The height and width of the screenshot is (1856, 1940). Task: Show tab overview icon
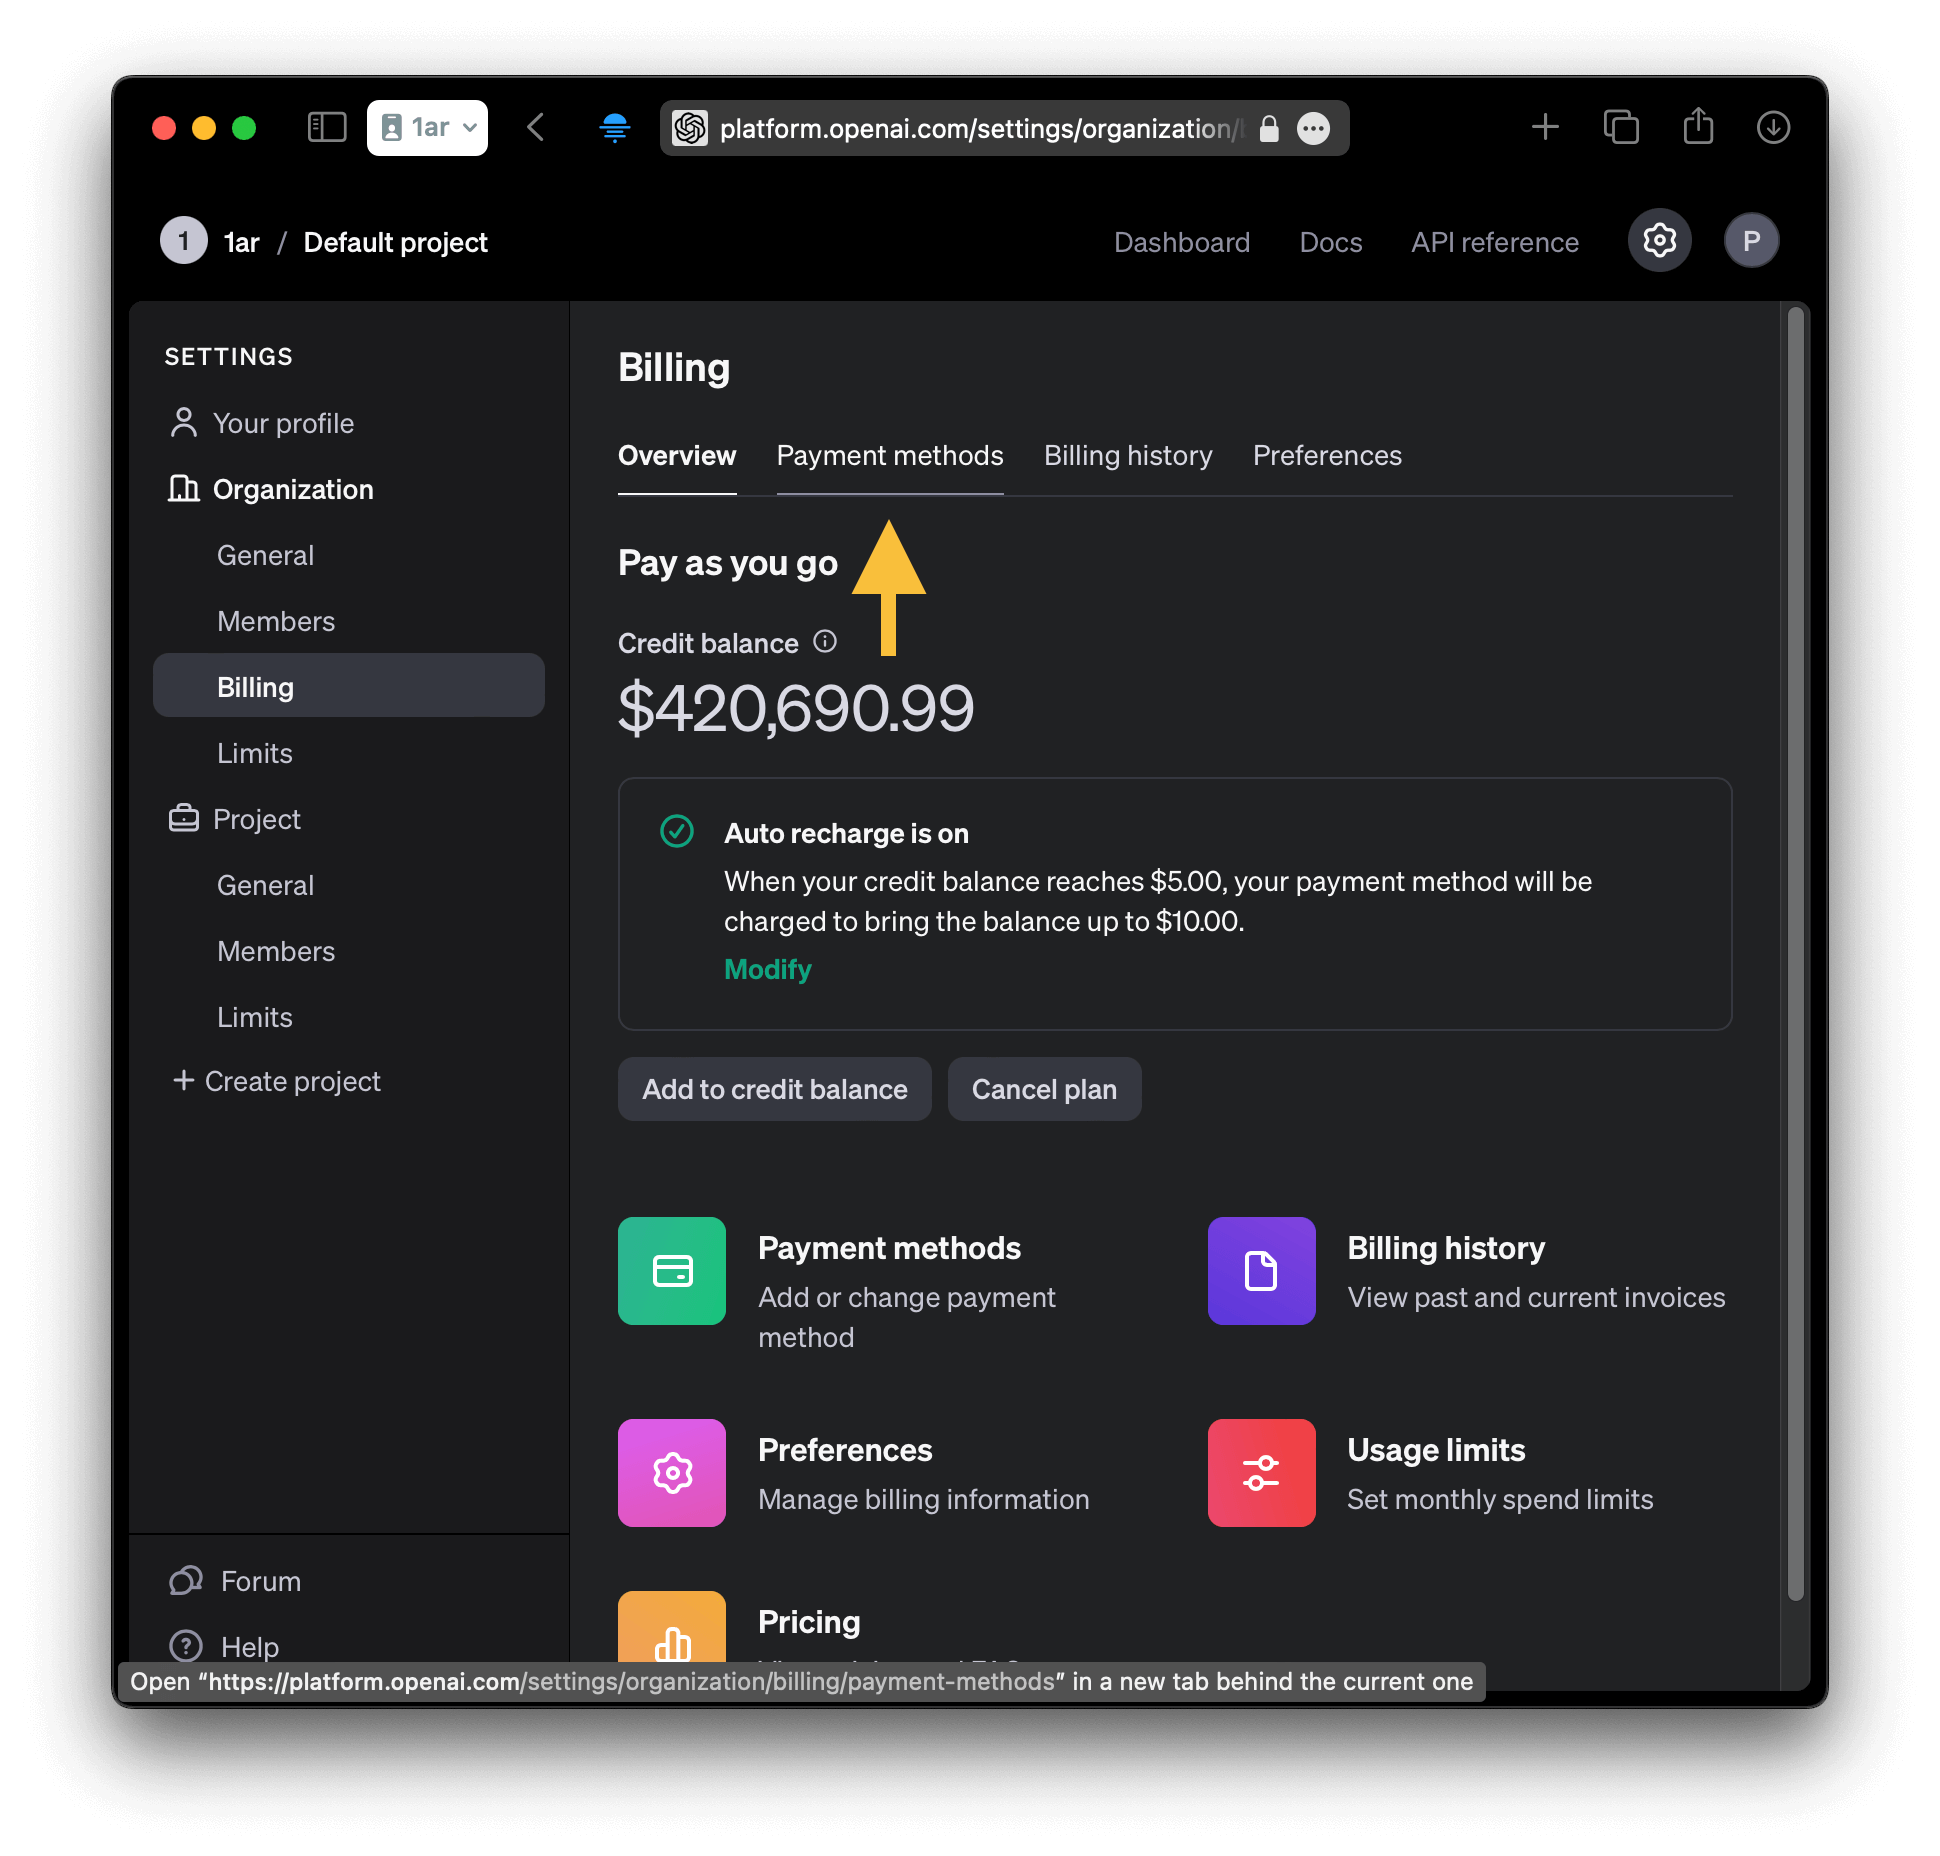pyautogui.click(x=1621, y=127)
